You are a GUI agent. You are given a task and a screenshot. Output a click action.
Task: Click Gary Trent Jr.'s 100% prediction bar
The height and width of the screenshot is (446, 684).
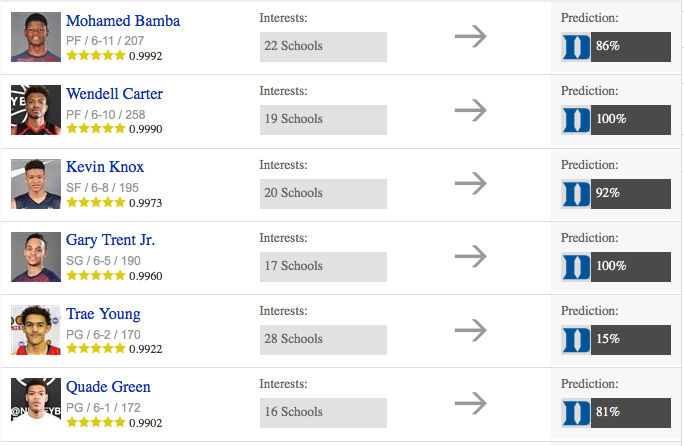point(630,266)
